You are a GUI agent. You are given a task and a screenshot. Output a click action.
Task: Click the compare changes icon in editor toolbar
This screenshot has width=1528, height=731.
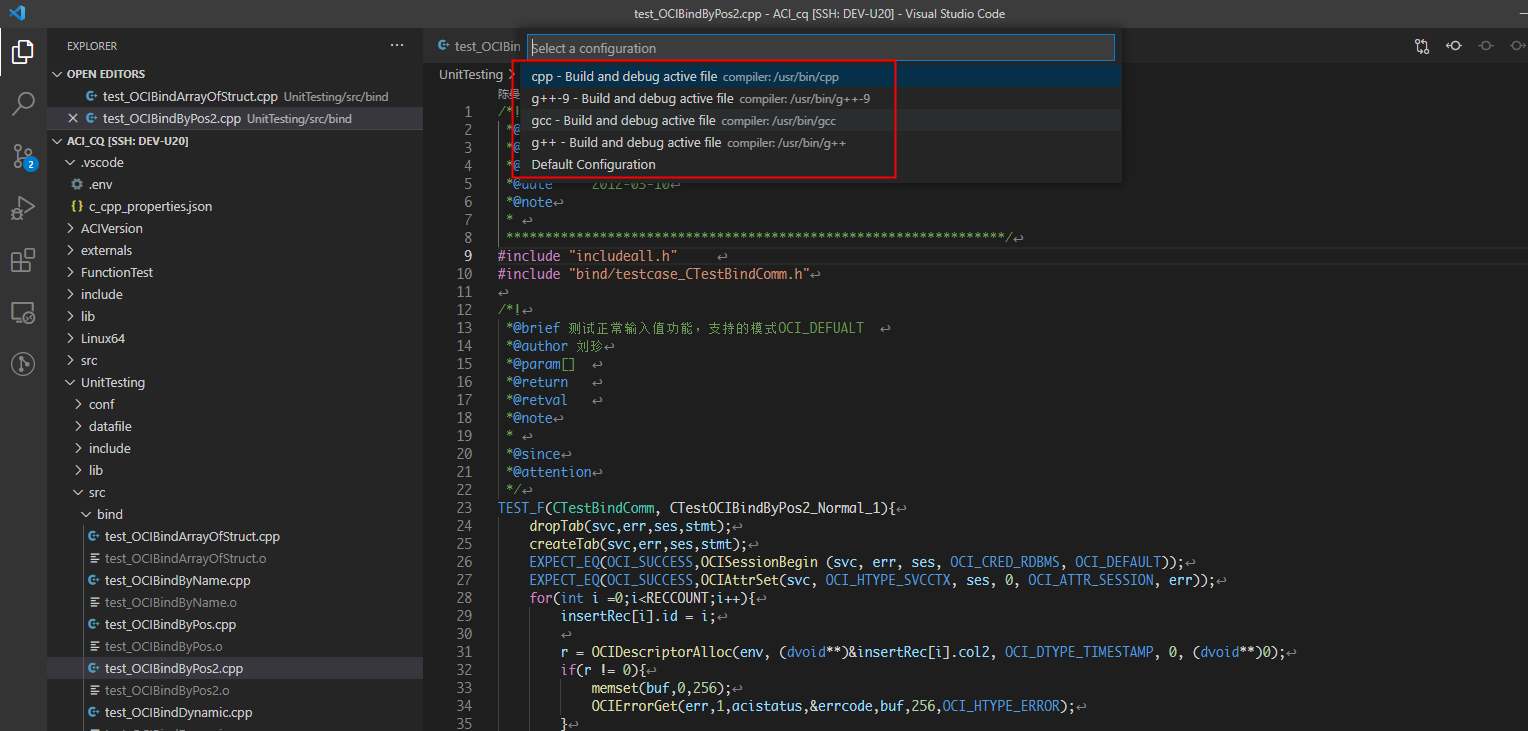coord(1422,46)
